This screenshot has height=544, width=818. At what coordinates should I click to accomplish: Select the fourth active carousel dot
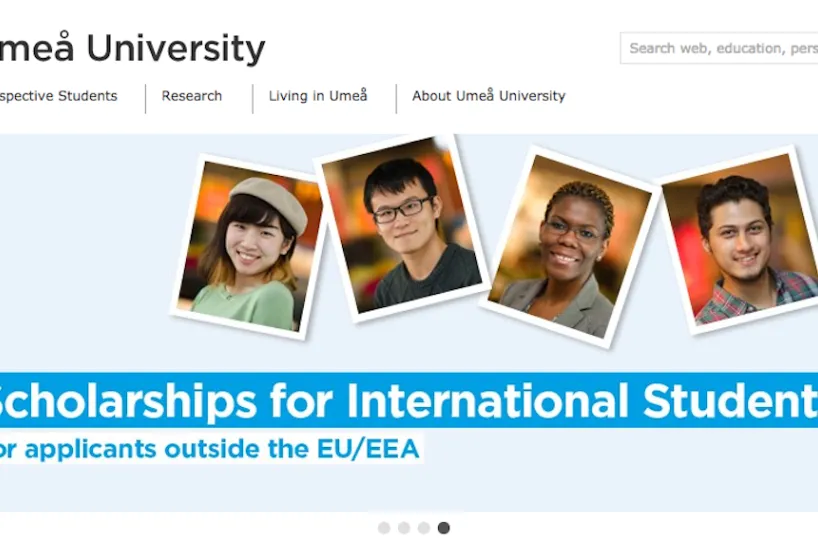pos(443,528)
